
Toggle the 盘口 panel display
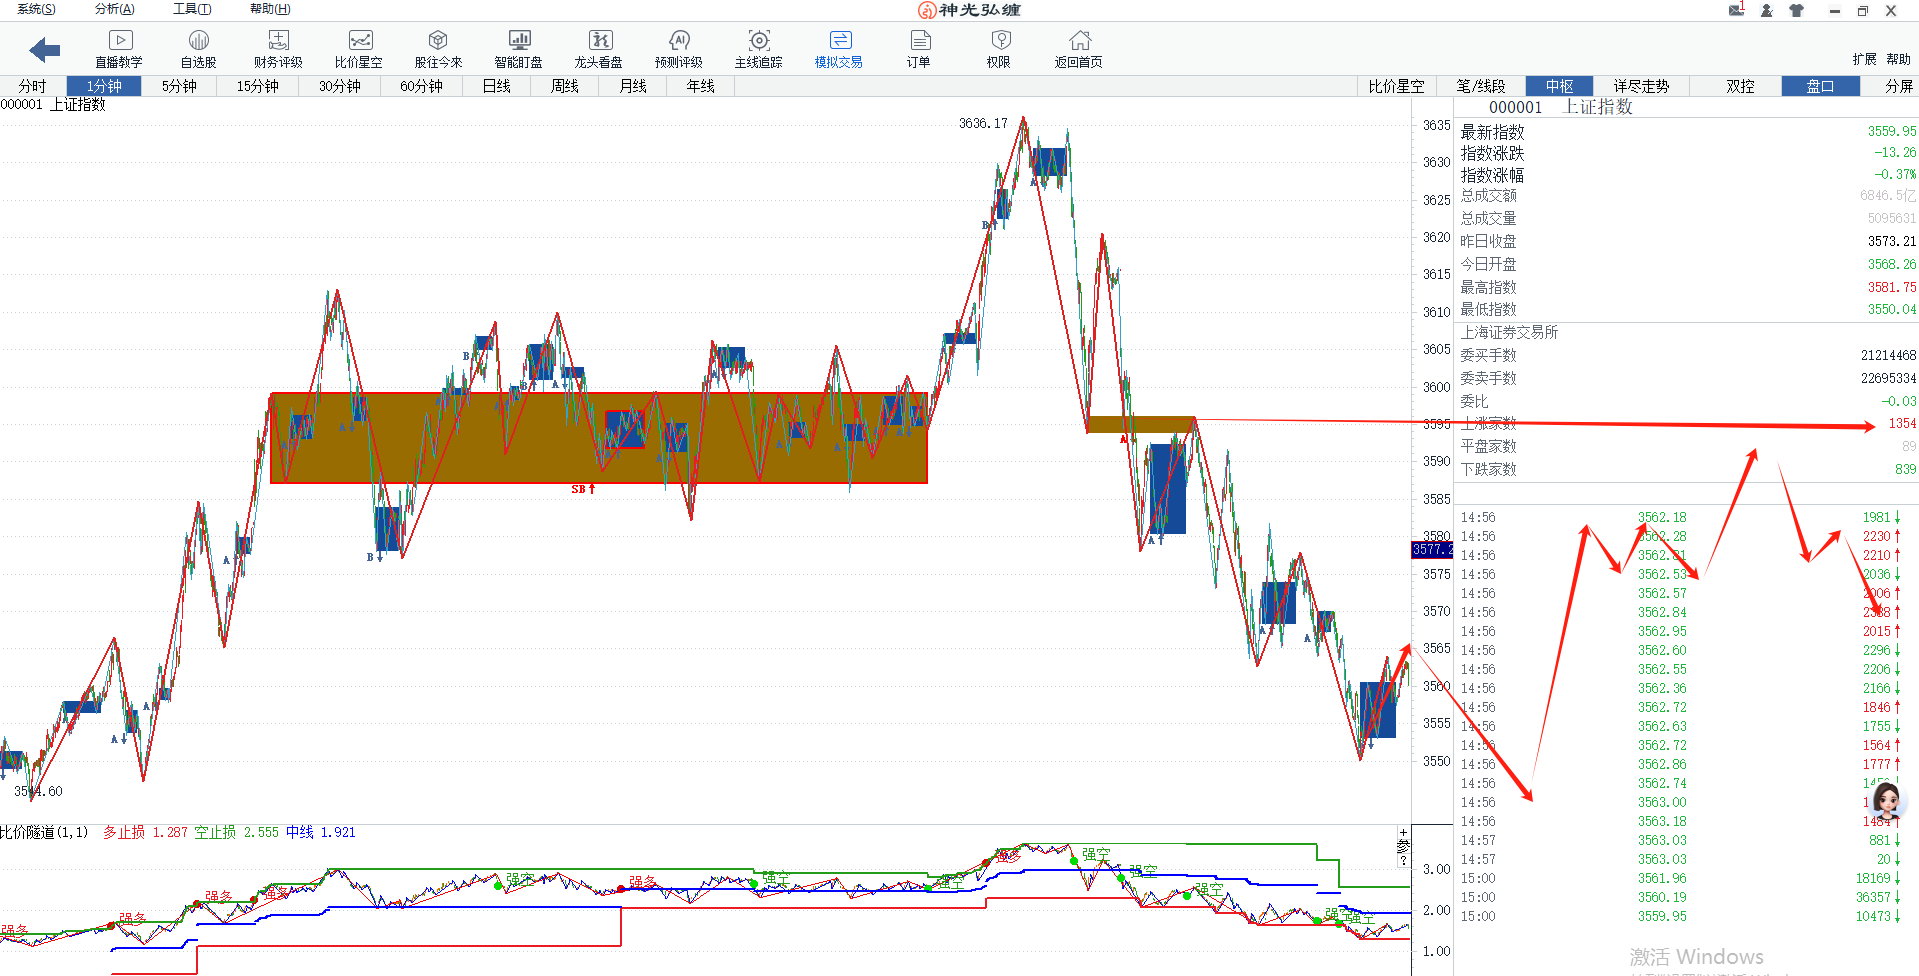click(1820, 86)
